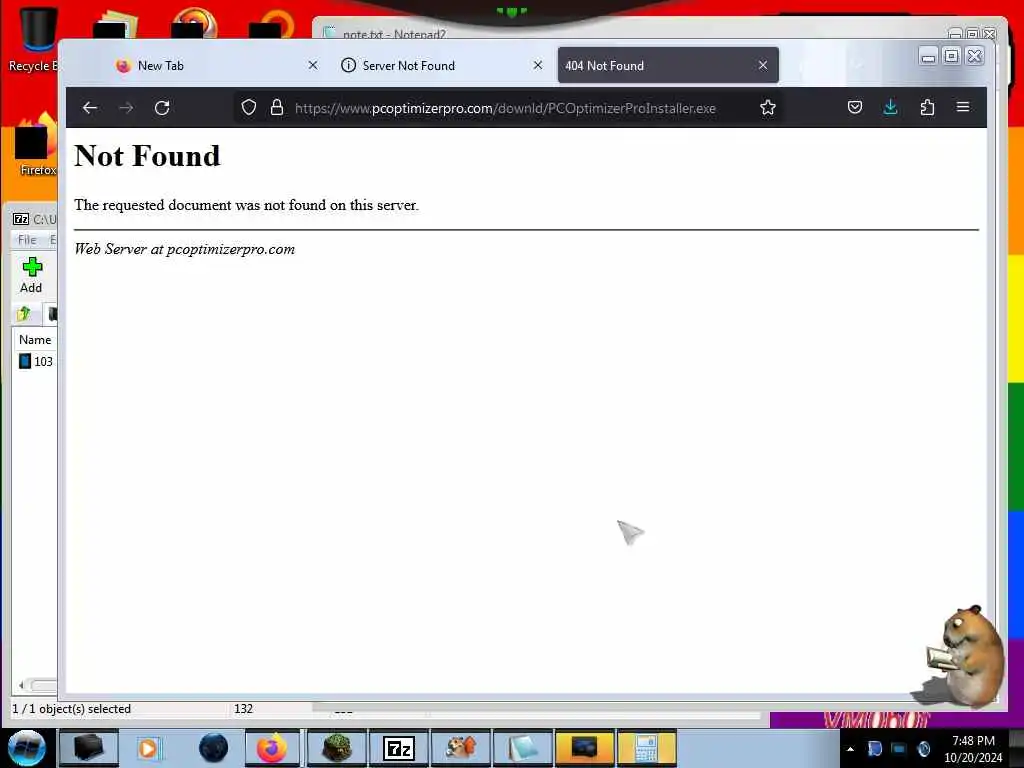The width and height of the screenshot is (1024, 768).
Task: Close the 404 Not Found tab
Action: [x=763, y=65]
